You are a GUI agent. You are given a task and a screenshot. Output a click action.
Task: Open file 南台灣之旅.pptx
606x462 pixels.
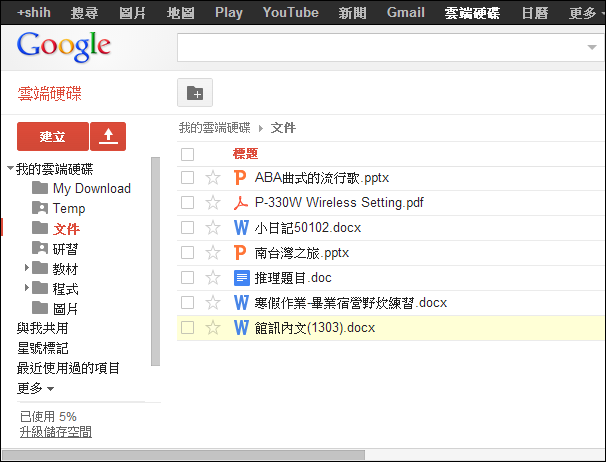coord(302,253)
